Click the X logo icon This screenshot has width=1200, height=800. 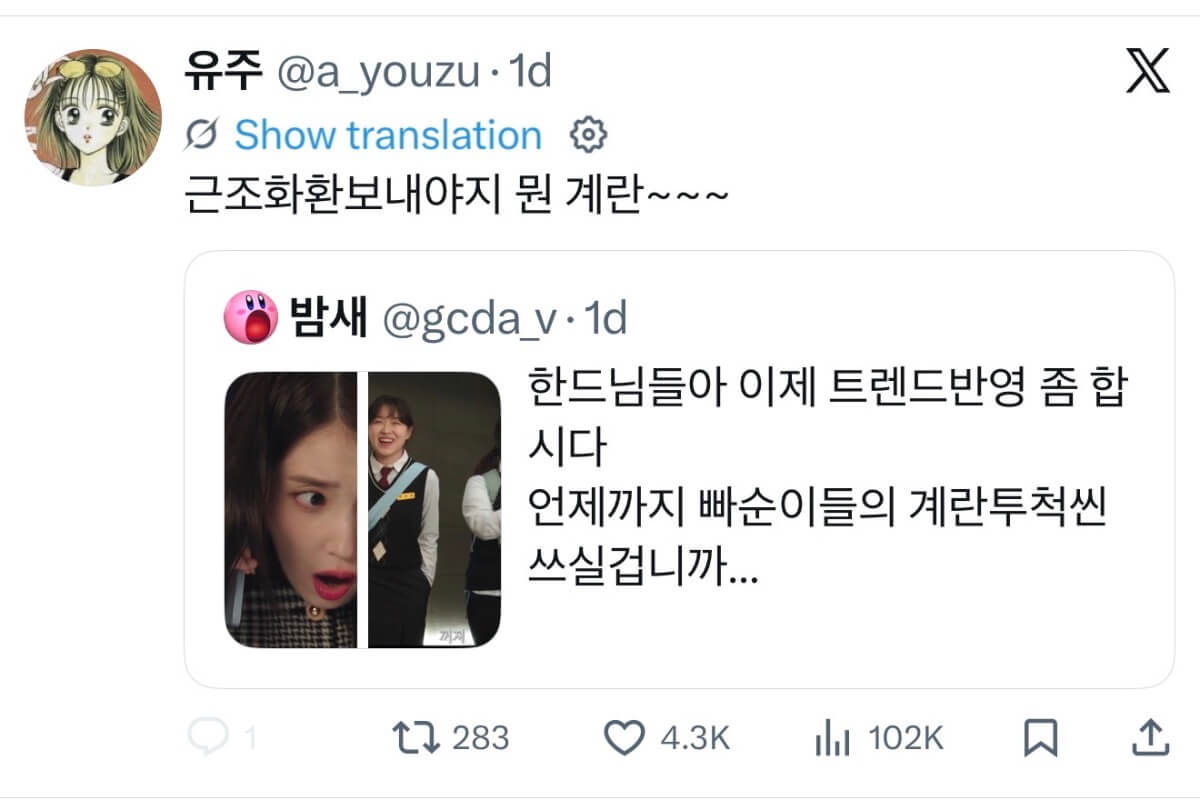(x=1147, y=71)
